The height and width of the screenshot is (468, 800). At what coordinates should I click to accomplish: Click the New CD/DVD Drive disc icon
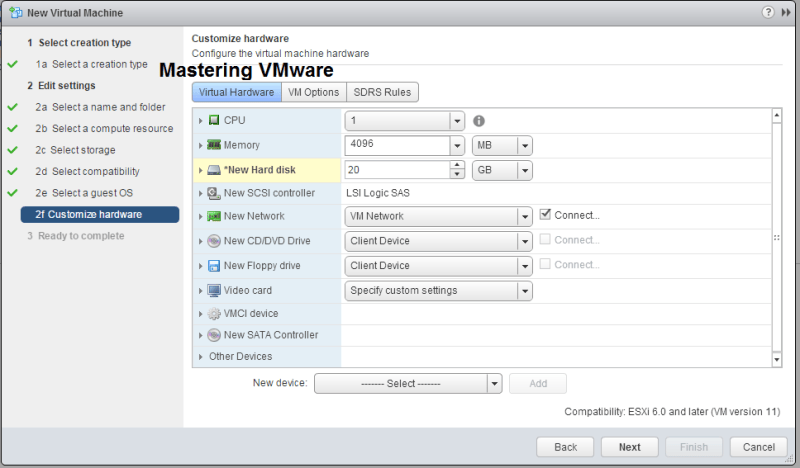coord(214,241)
